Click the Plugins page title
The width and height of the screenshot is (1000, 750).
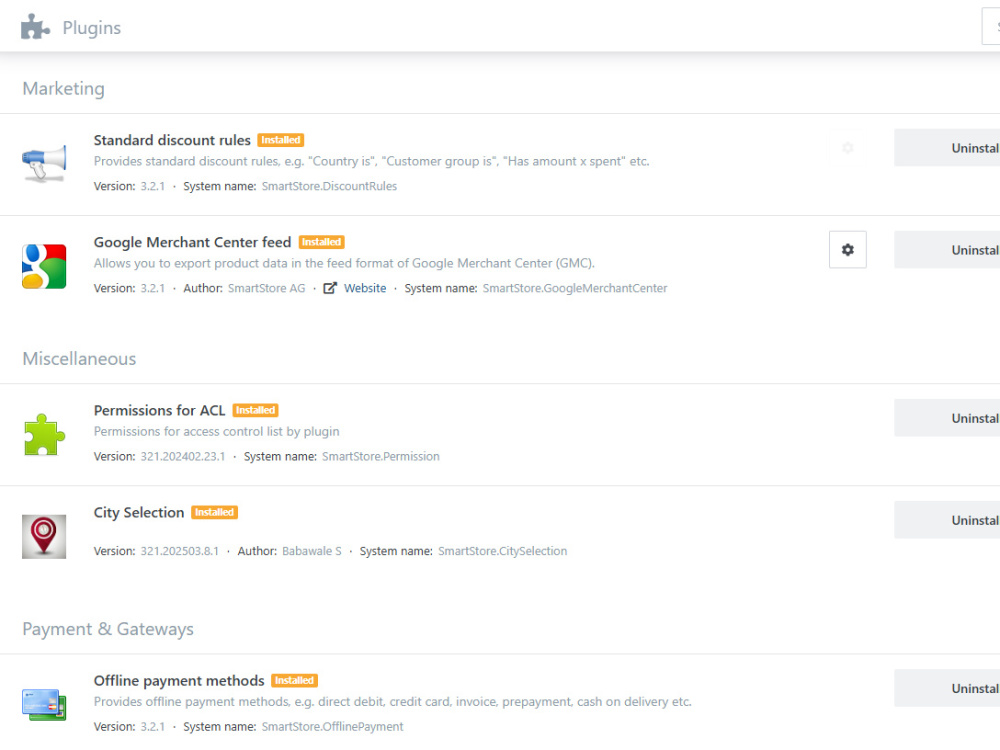click(92, 28)
